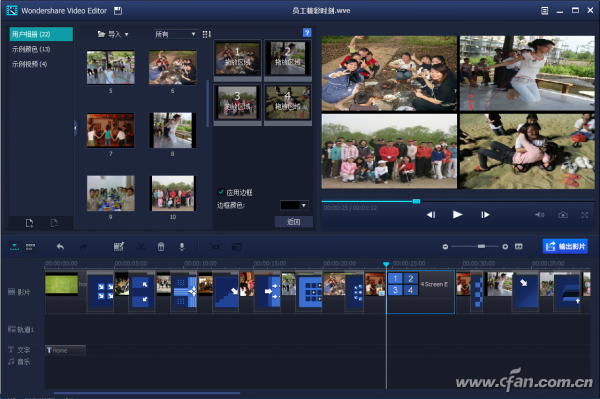
Task: Click the power tool crop icon
Action: (x=216, y=247)
